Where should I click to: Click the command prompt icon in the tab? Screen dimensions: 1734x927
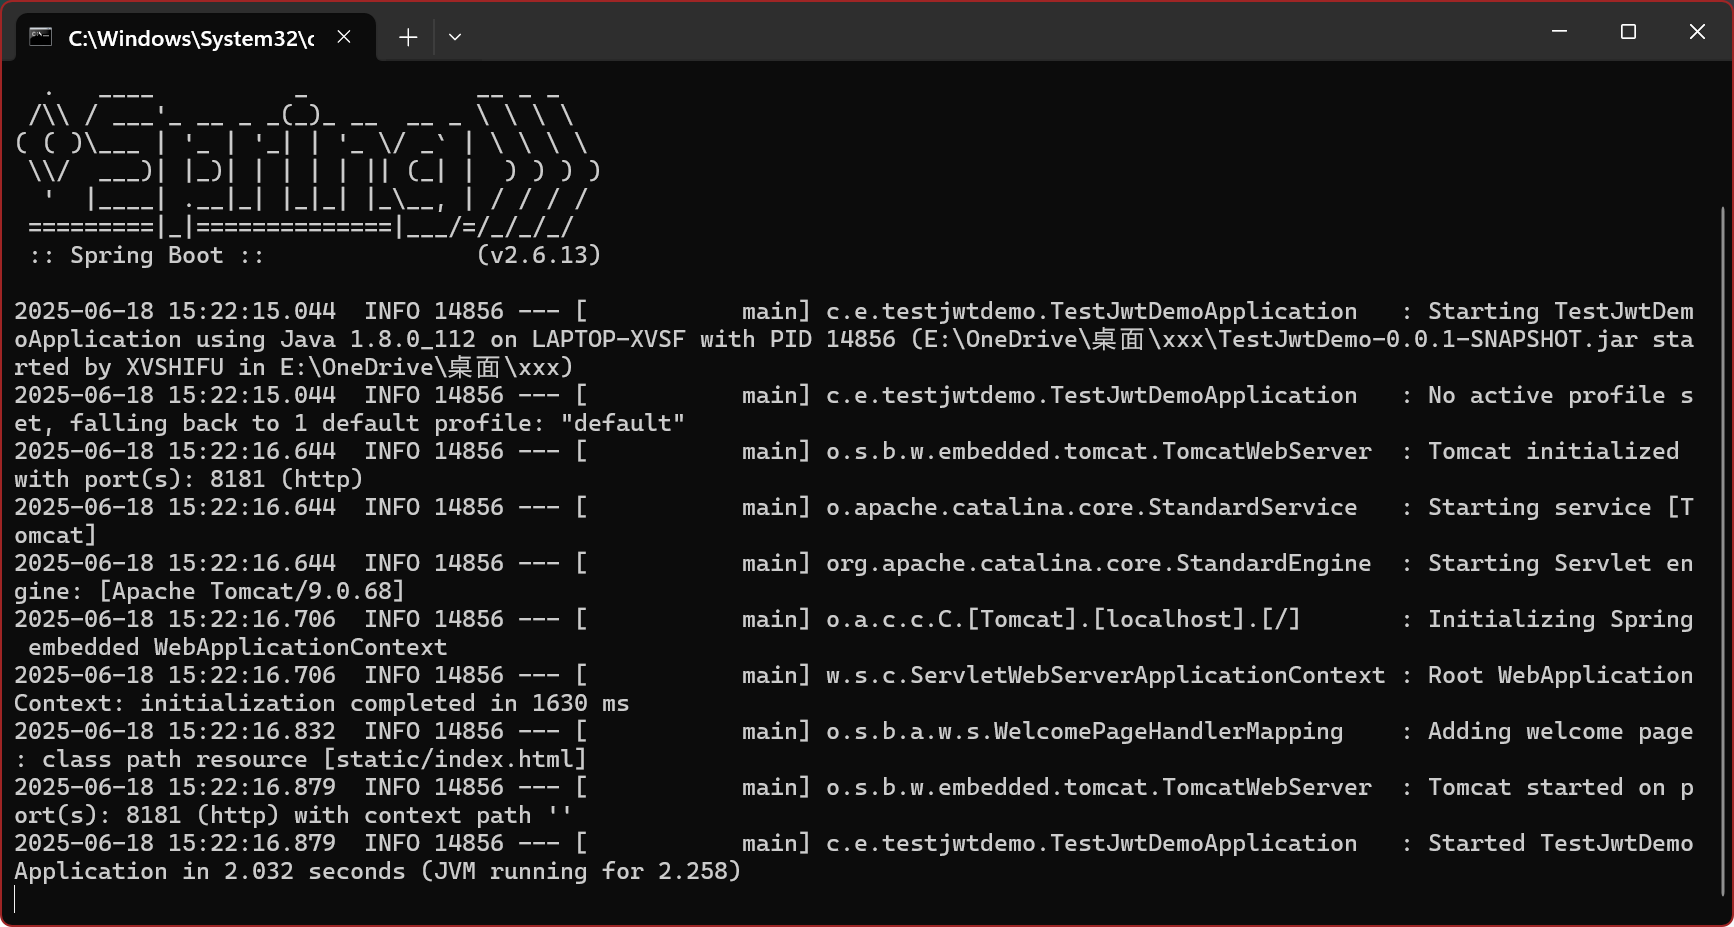pyautogui.click(x=40, y=37)
